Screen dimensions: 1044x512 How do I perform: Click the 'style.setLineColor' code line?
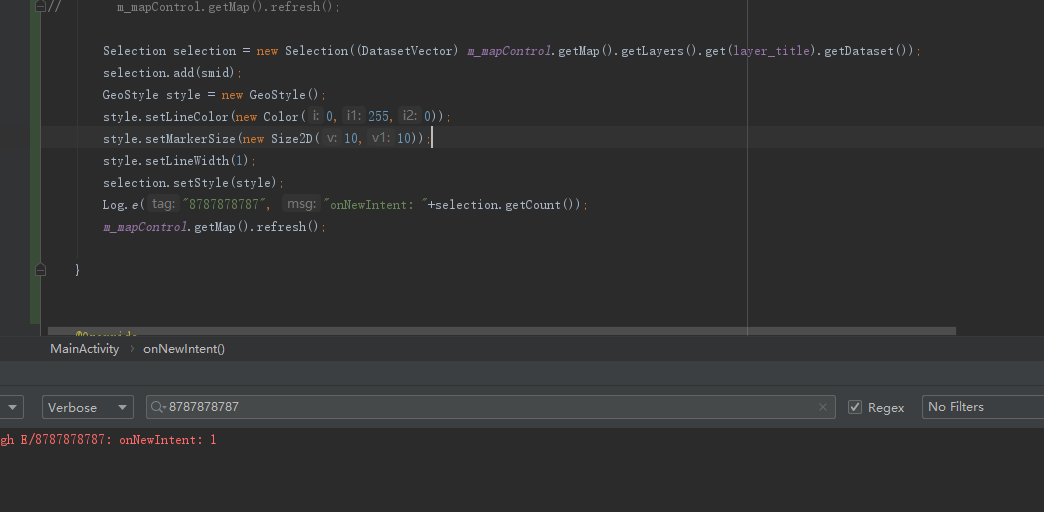pos(277,117)
